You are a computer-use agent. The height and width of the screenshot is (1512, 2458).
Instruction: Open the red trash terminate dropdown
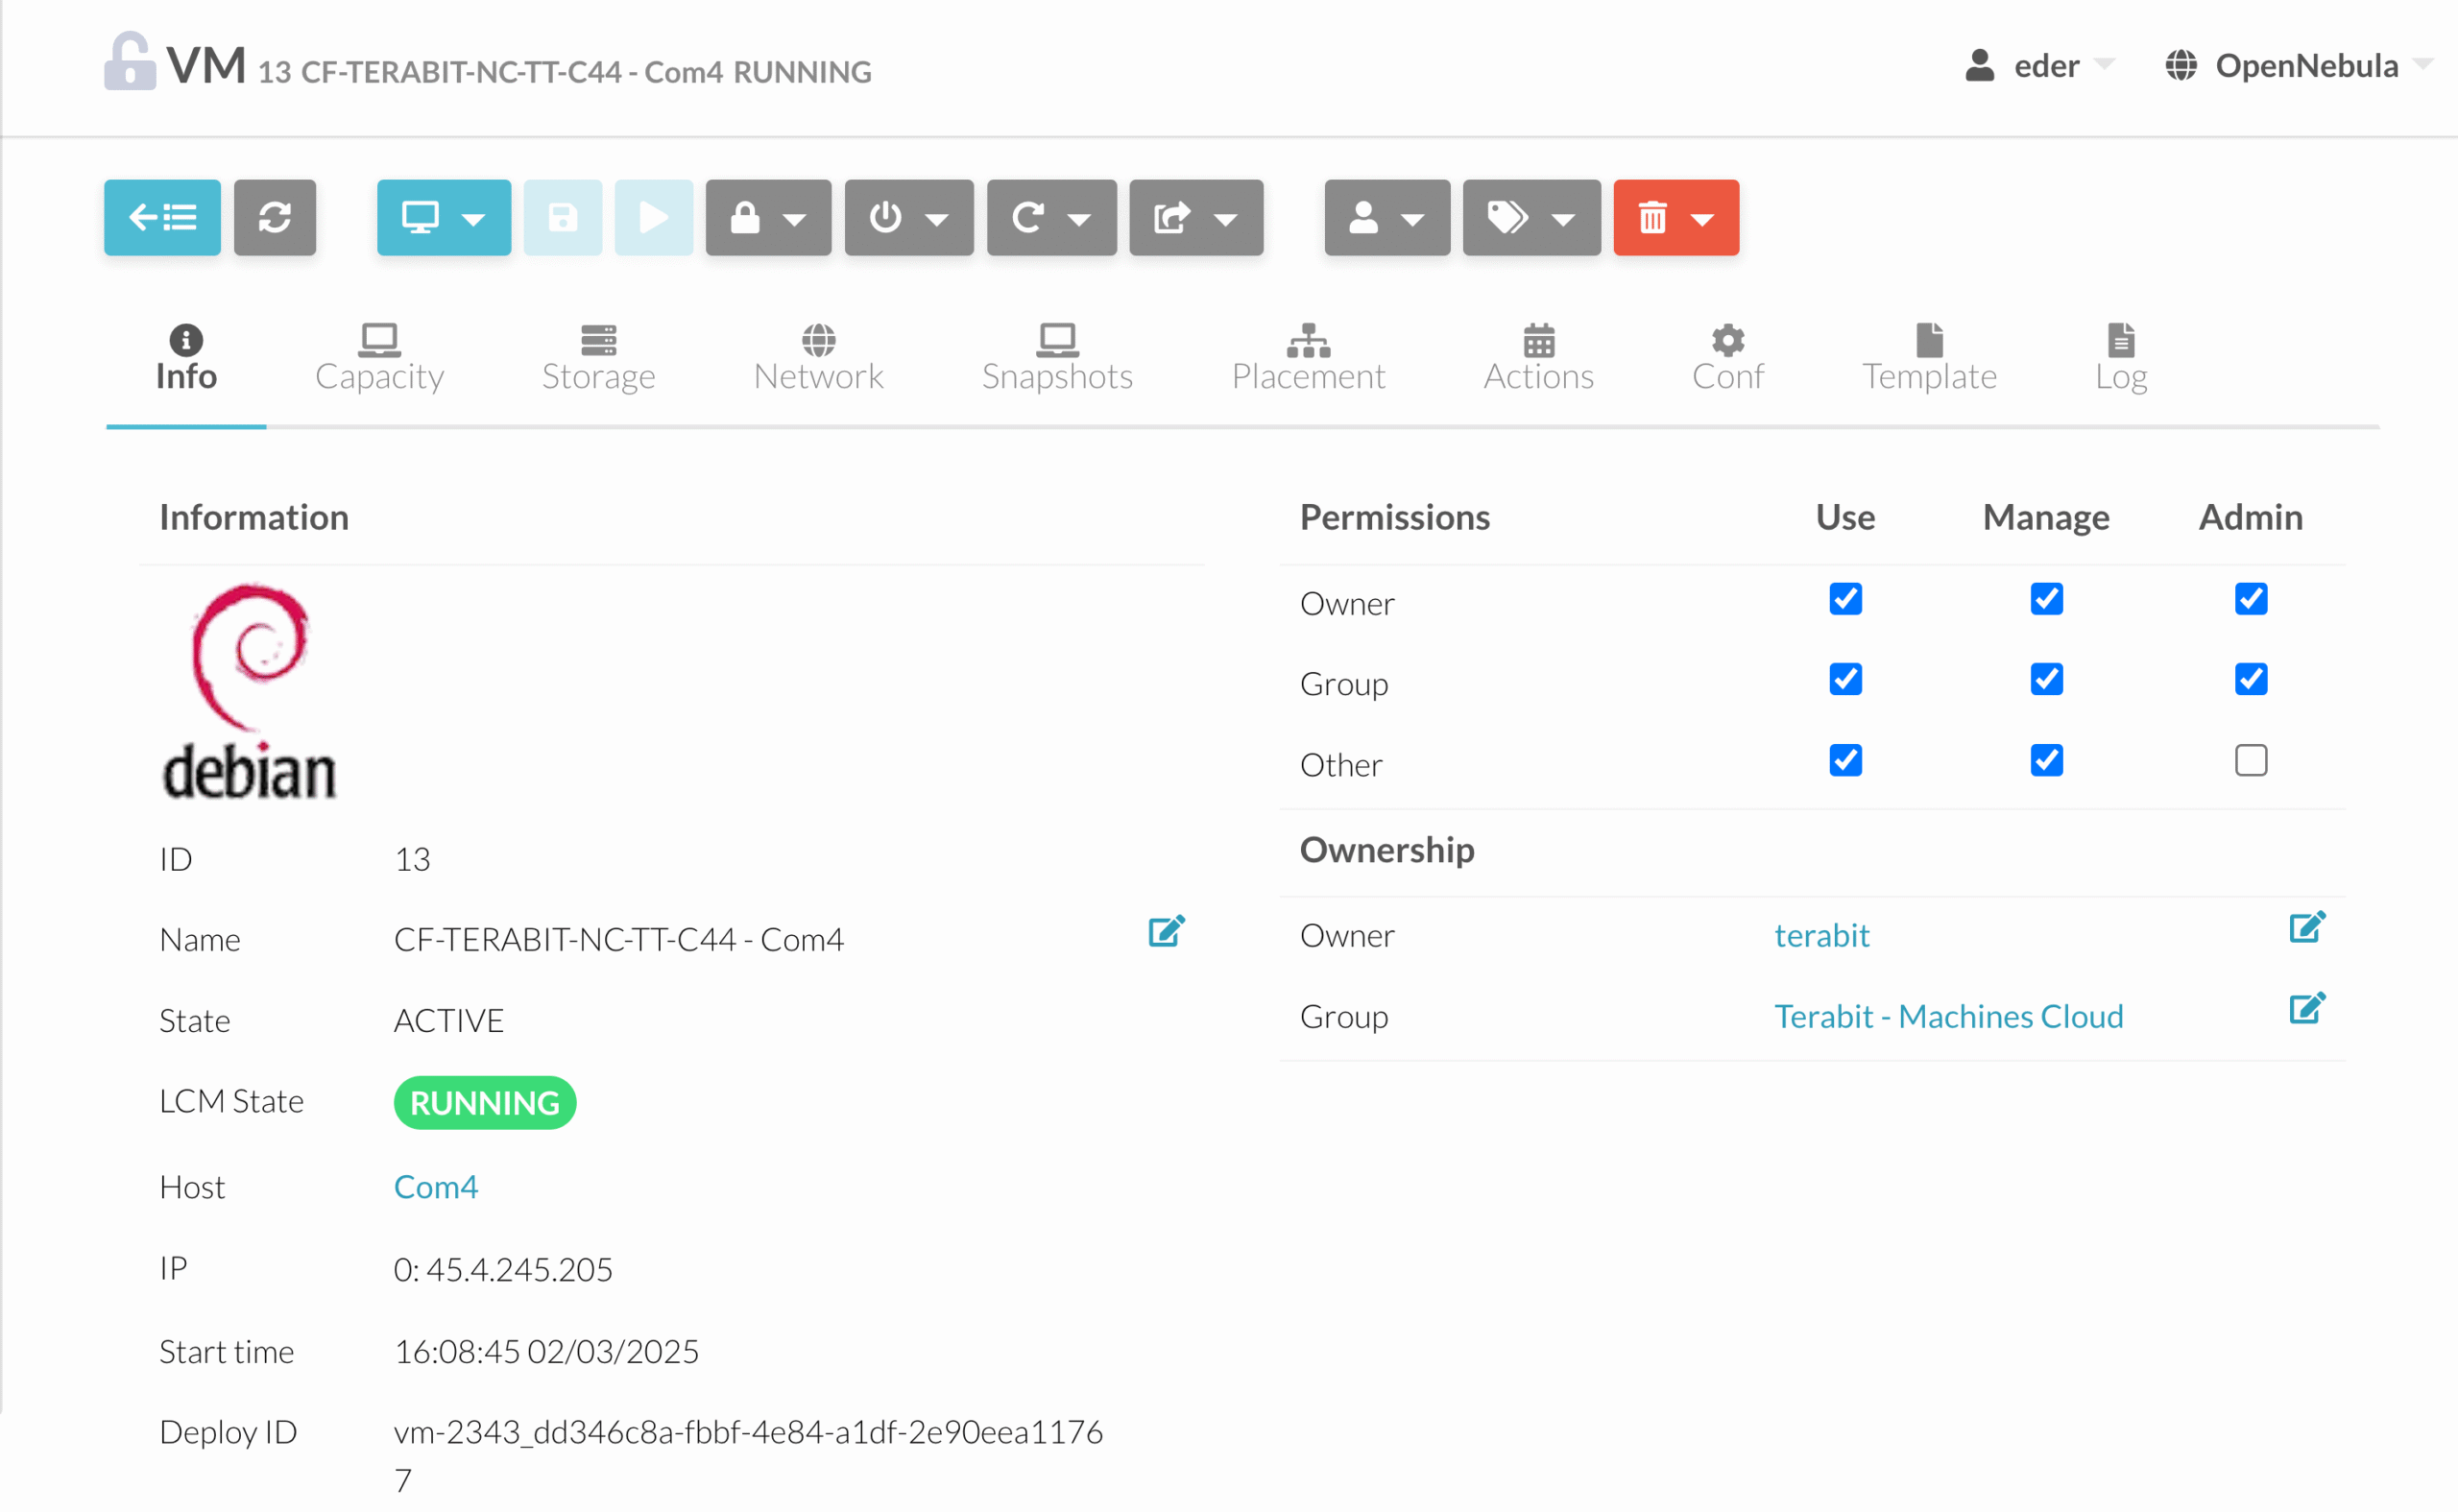point(1676,217)
